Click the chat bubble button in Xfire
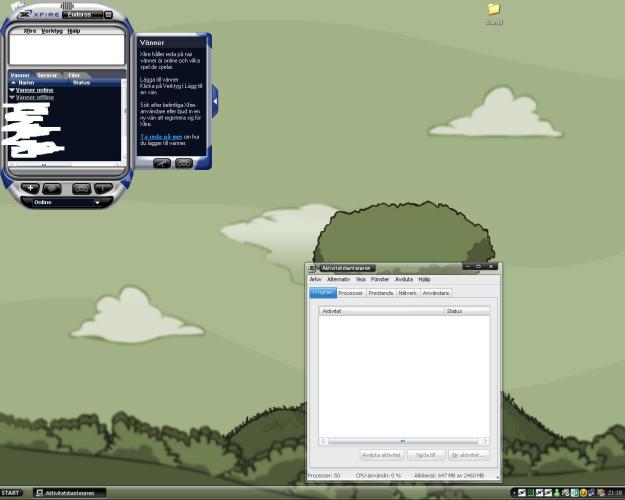 (x=52, y=188)
